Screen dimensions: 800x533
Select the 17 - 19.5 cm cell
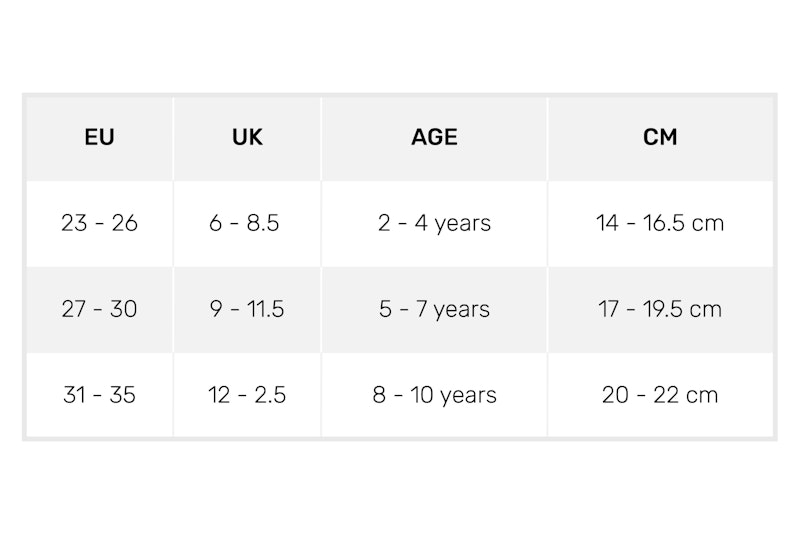(x=660, y=309)
